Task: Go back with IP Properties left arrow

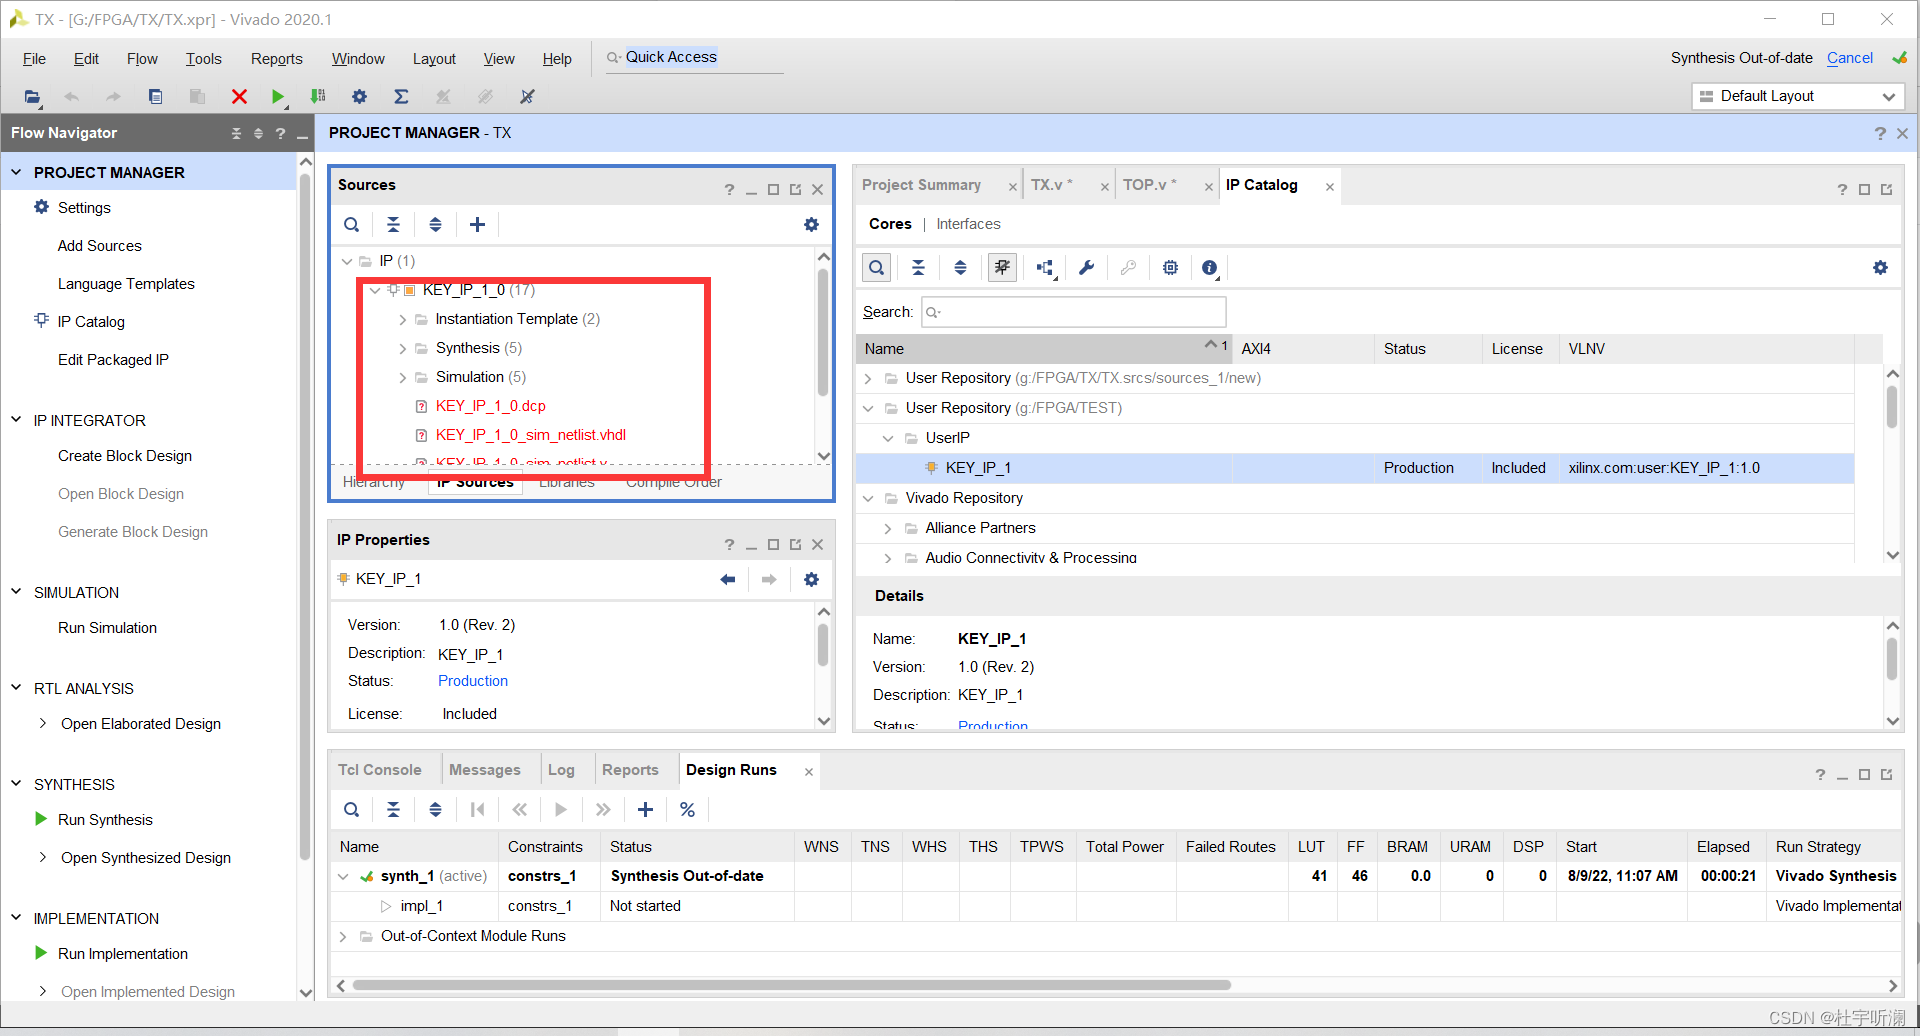Action: tap(728, 580)
